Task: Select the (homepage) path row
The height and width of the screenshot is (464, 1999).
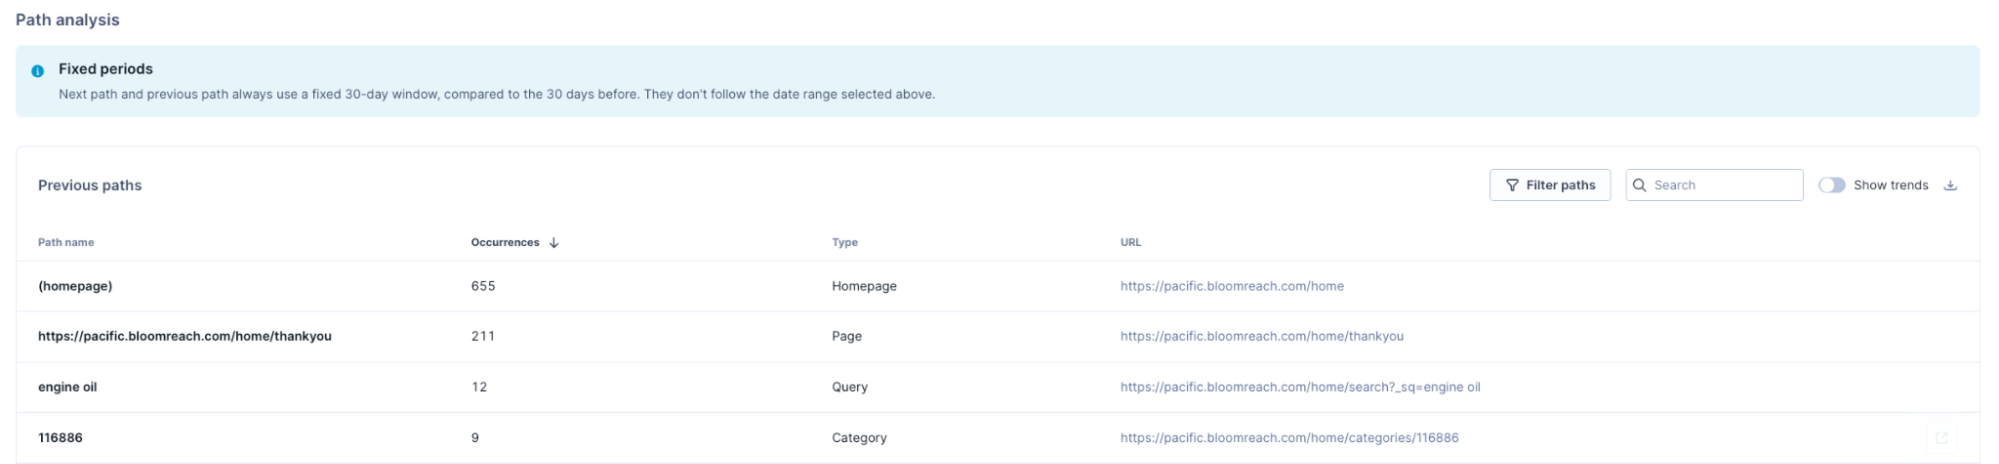Action: point(997,286)
